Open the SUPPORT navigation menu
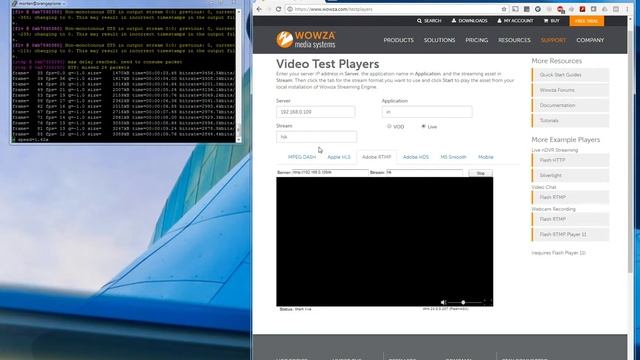Screen dimensions: 640x360 [553, 40]
